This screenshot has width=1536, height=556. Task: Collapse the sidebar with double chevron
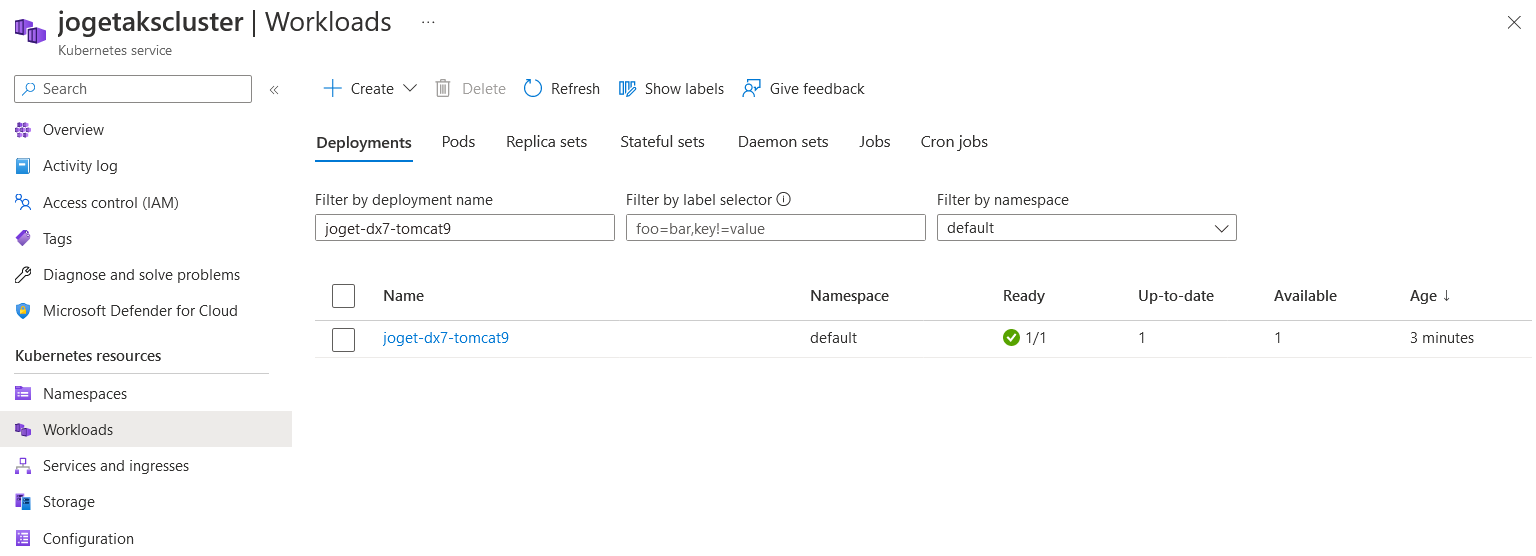pyautogui.click(x=274, y=90)
